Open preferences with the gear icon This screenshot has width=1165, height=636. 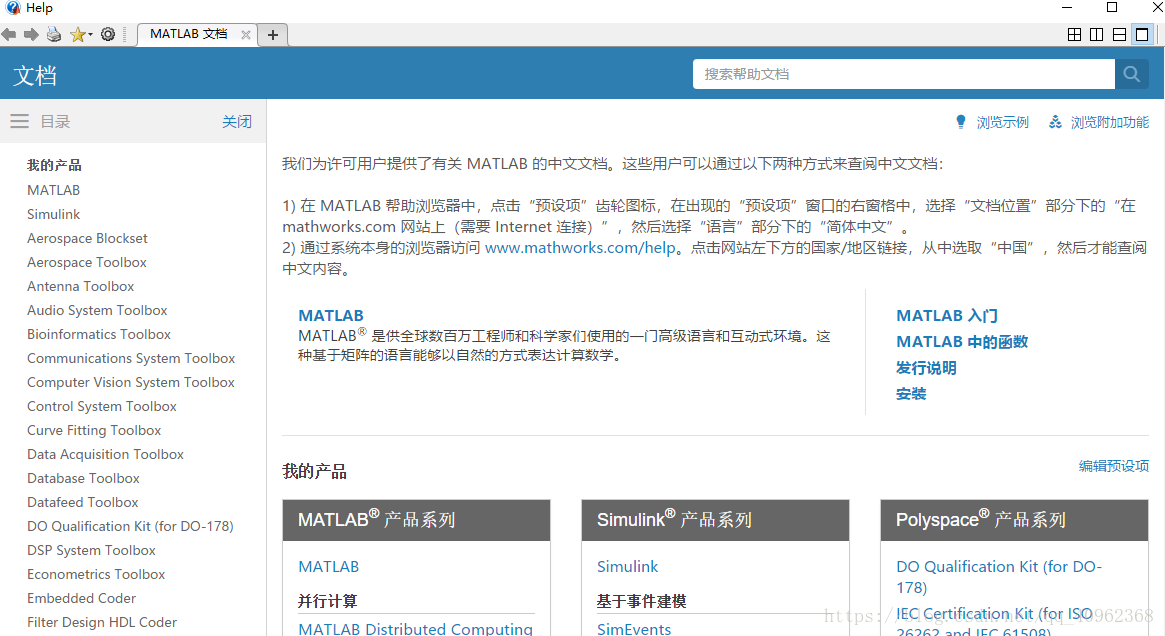pyautogui.click(x=108, y=35)
